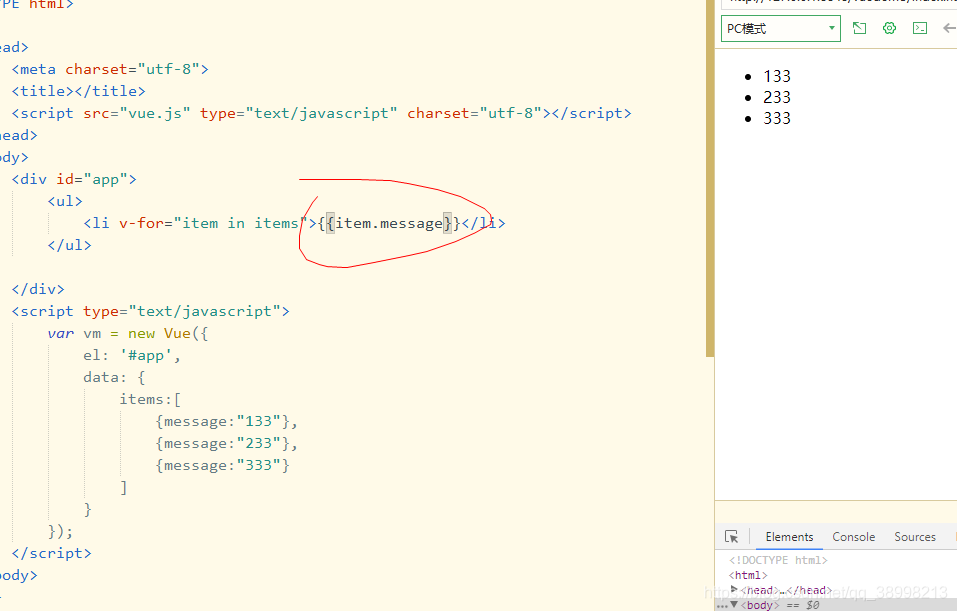Collapse the body node in DevTools
Image resolution: width=957 pixels, height=611 pixels.
point(734,604)
